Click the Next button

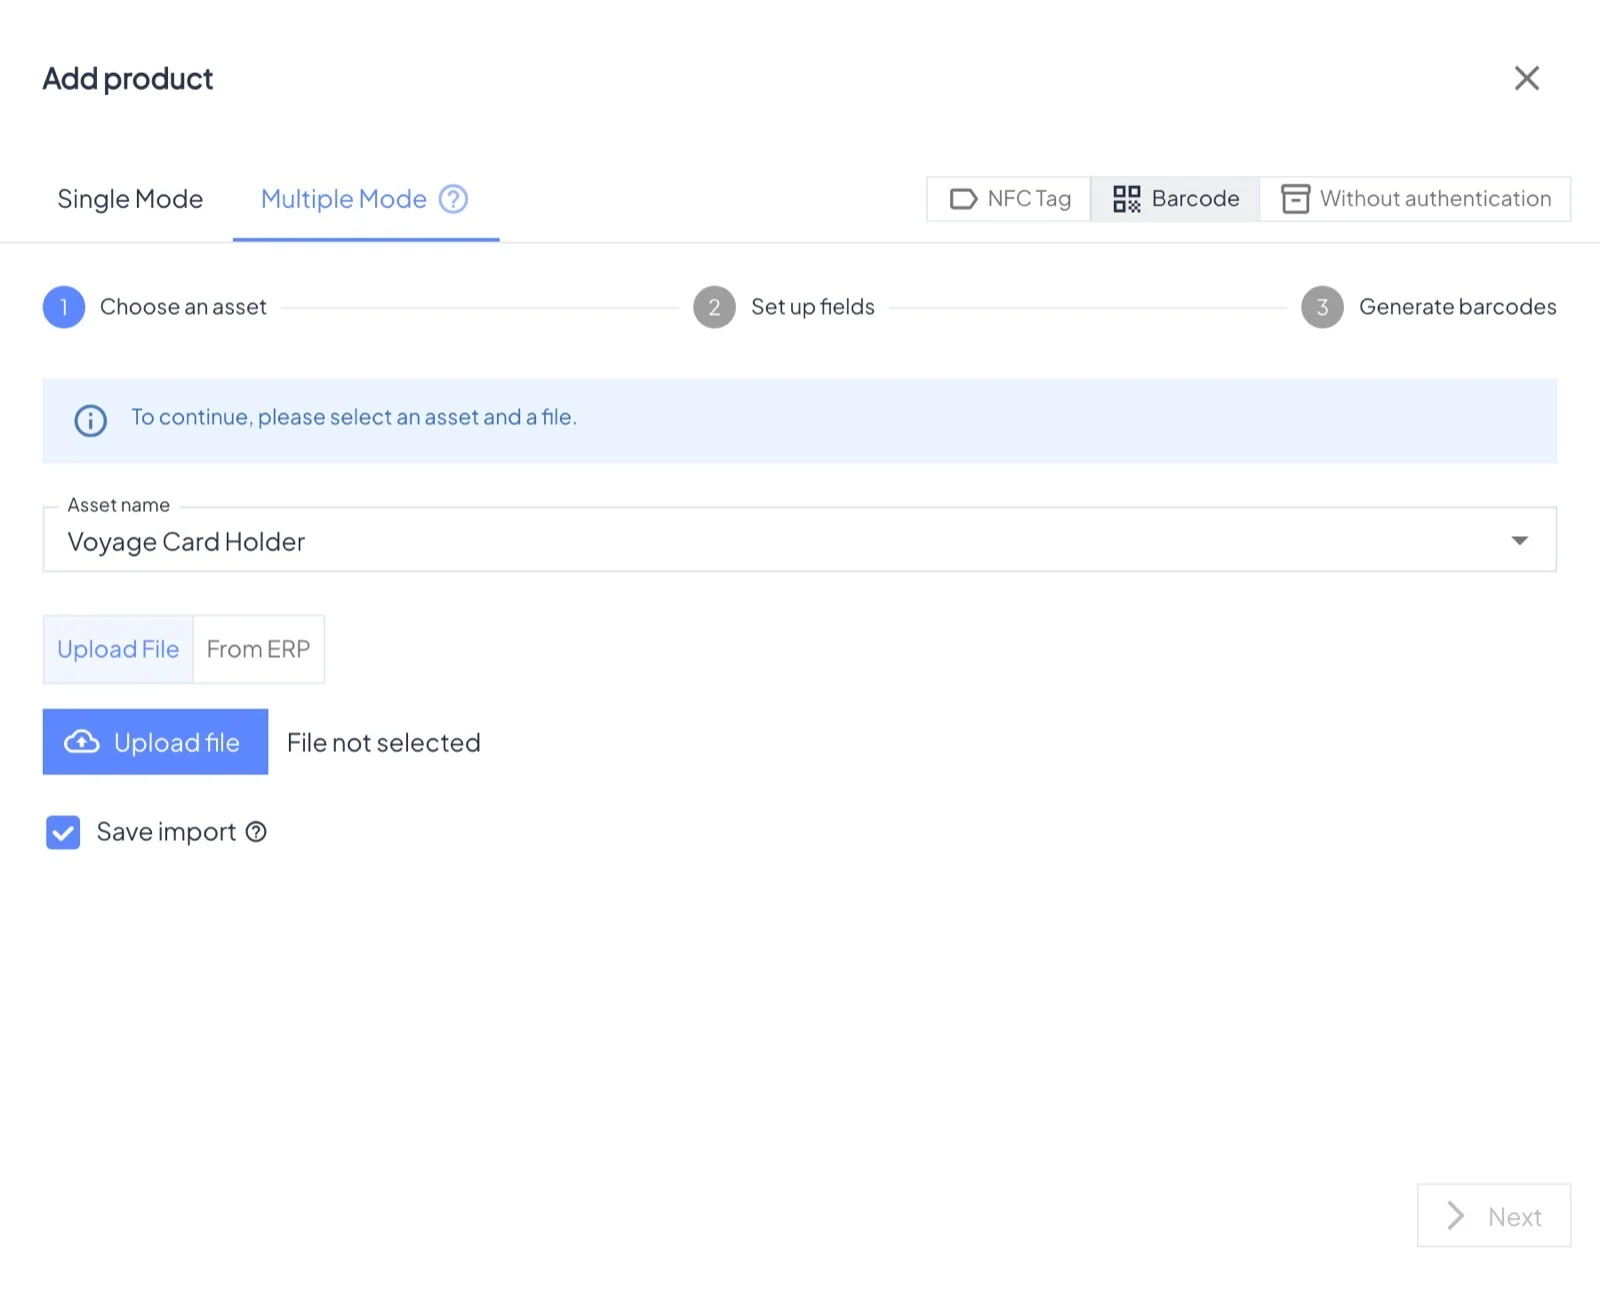tap(1494, 1216)
